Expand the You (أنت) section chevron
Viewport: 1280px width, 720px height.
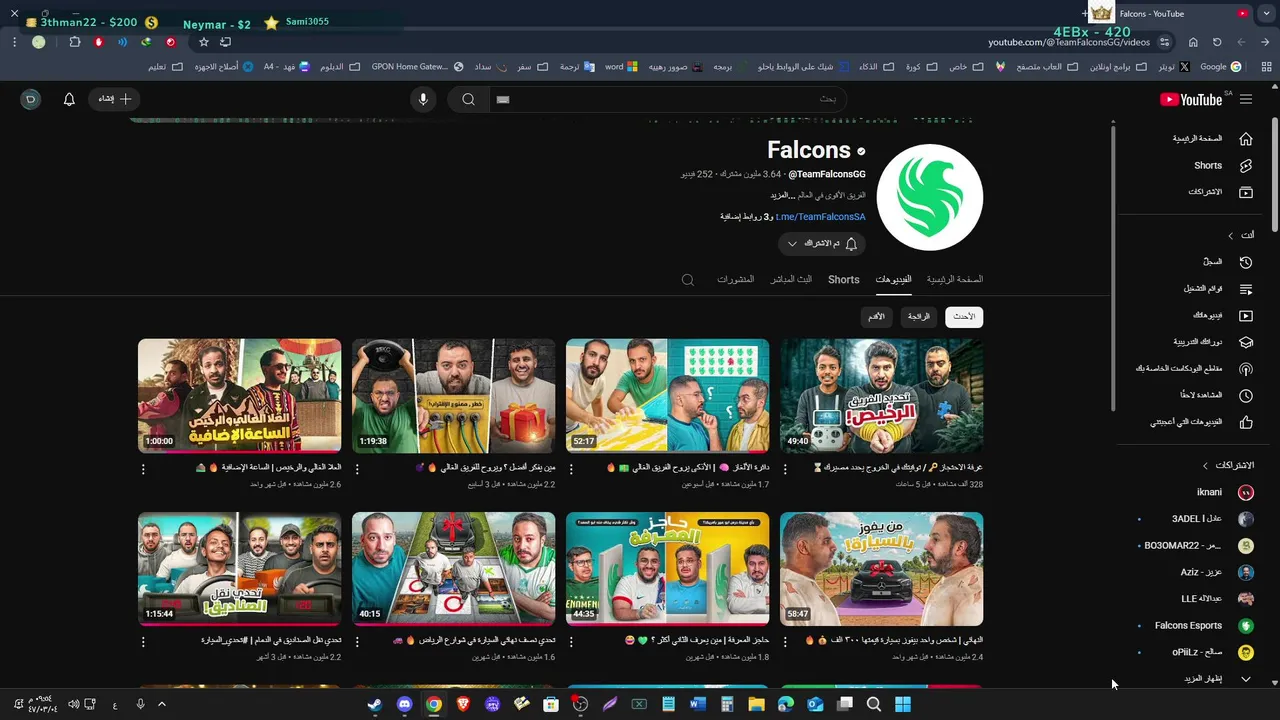point(1231,235)
